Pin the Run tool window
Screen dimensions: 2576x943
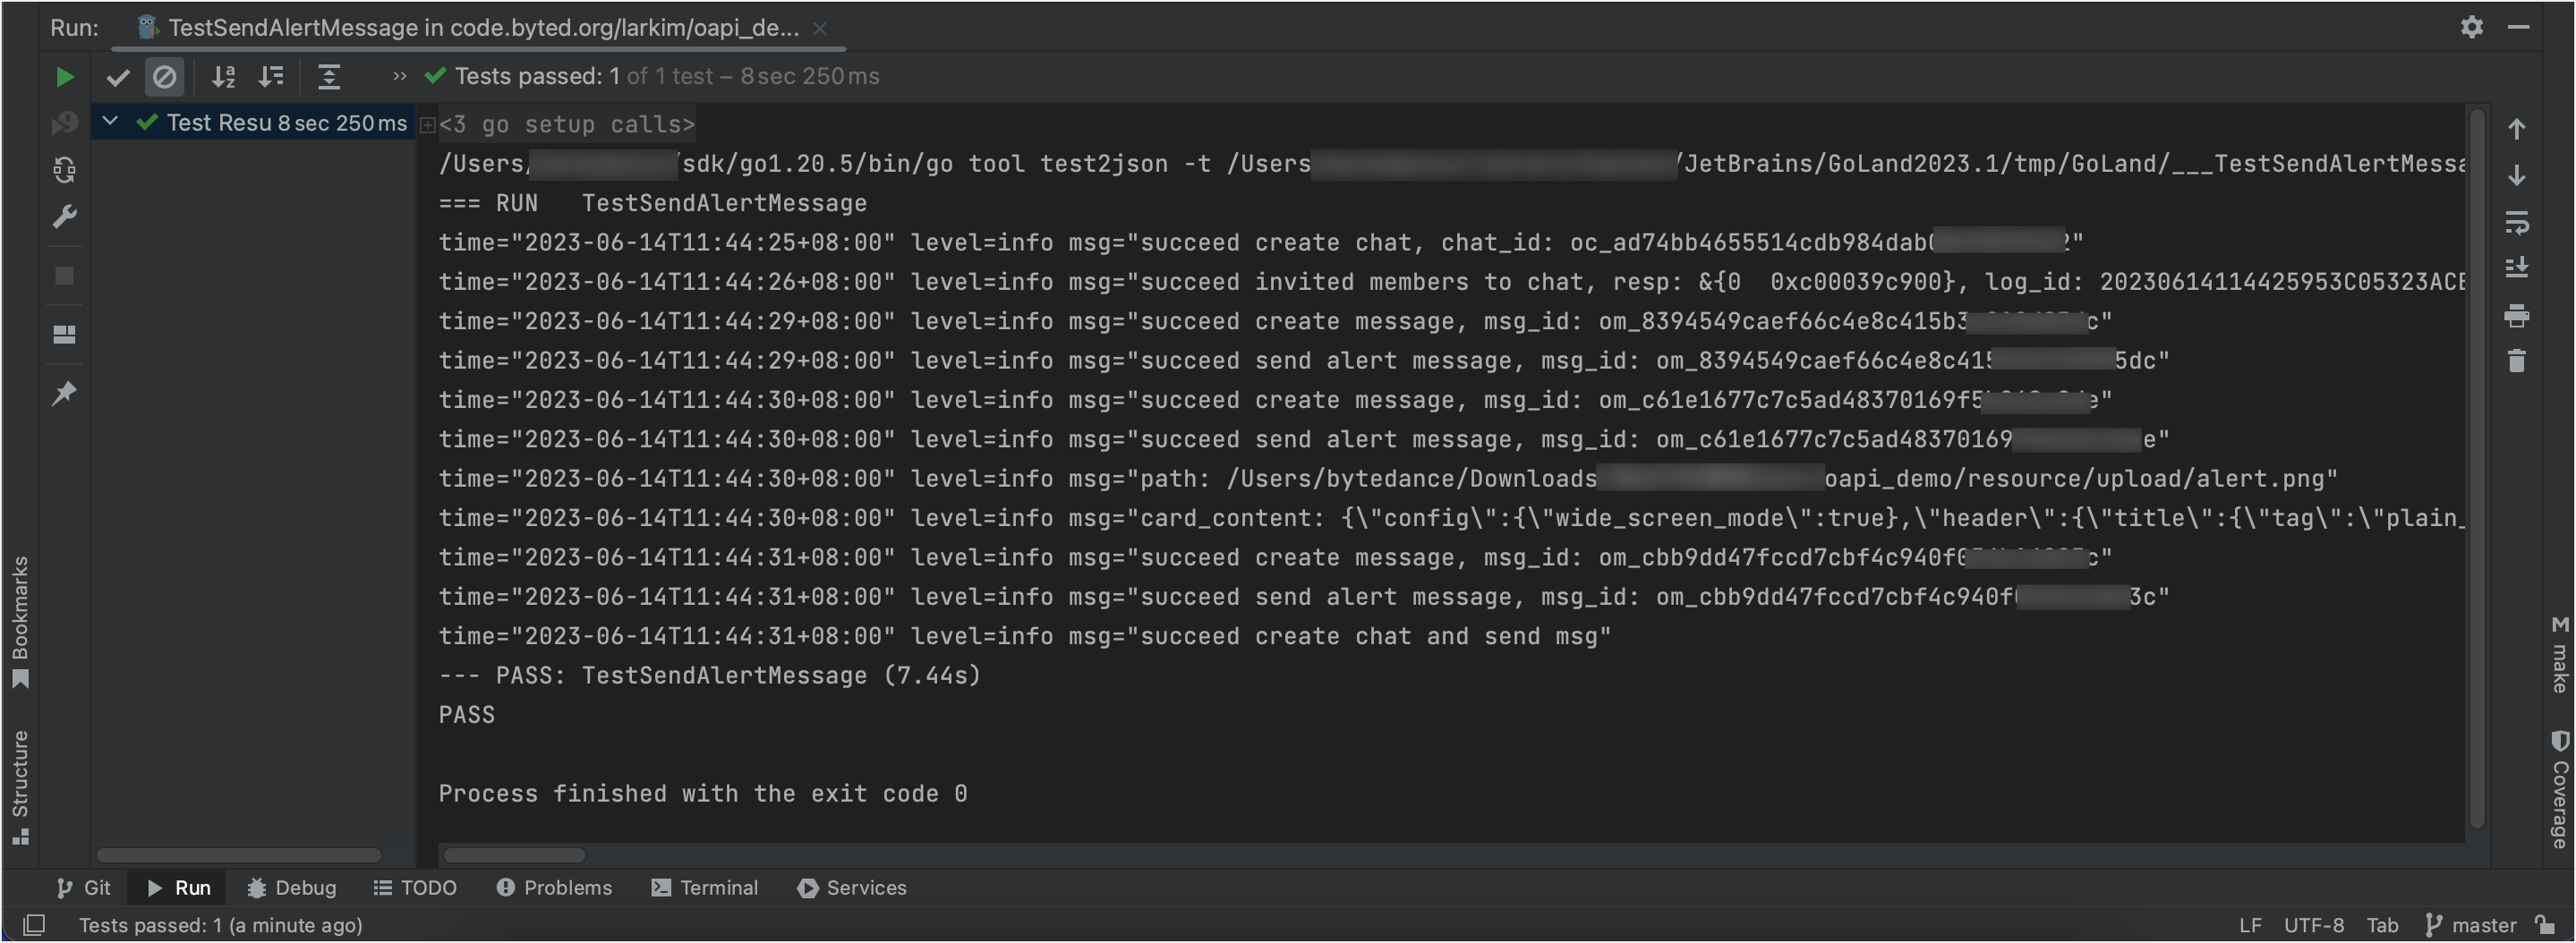[x=64, y=393]
